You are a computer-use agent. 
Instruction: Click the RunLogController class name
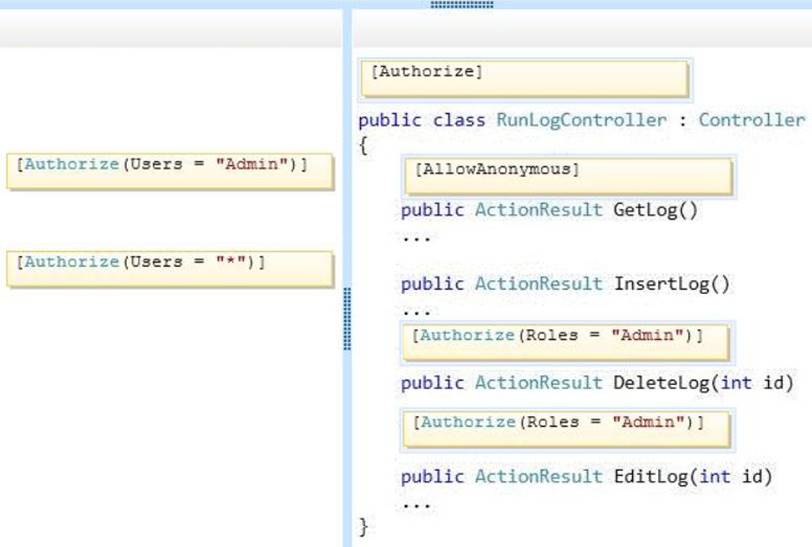(581, 120)
